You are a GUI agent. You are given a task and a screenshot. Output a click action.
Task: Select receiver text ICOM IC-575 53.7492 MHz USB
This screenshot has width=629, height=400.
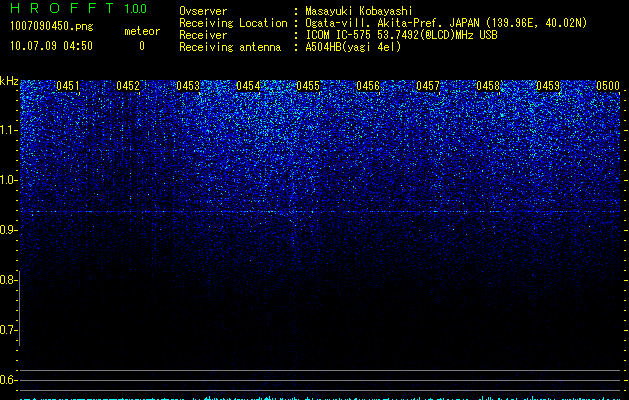pos(402,35)
